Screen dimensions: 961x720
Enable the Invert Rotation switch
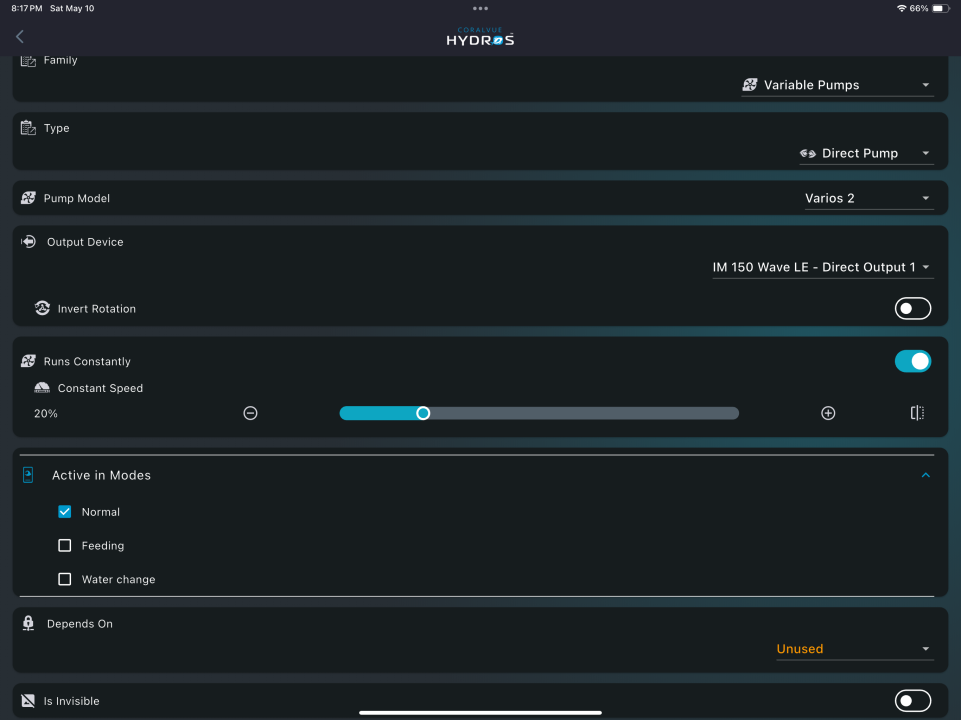tap(913, 308)
